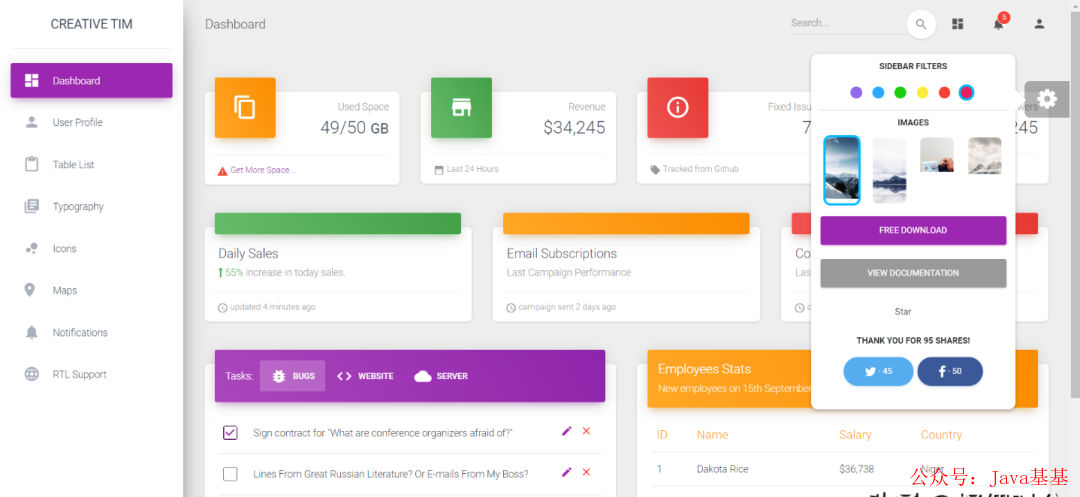Uncheck the Sign contract task checkbox
This screenshot has width=1080, height=497.
(x=230, y=433)
